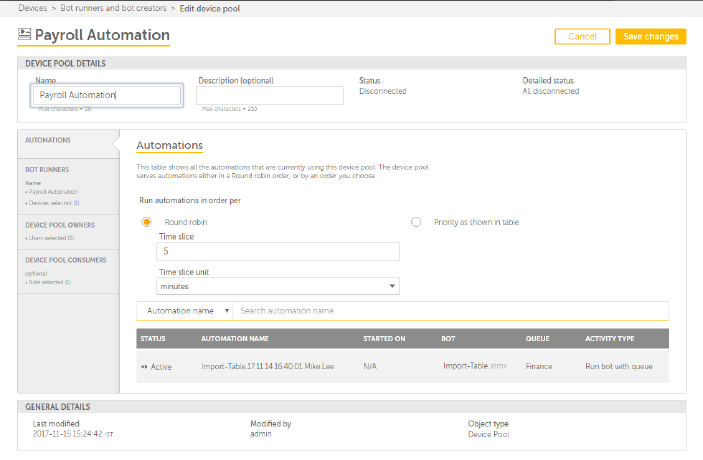The image size is (703, 460).
Task: Click the device pool icon beside the title
Action: click(x=25, y=35)
